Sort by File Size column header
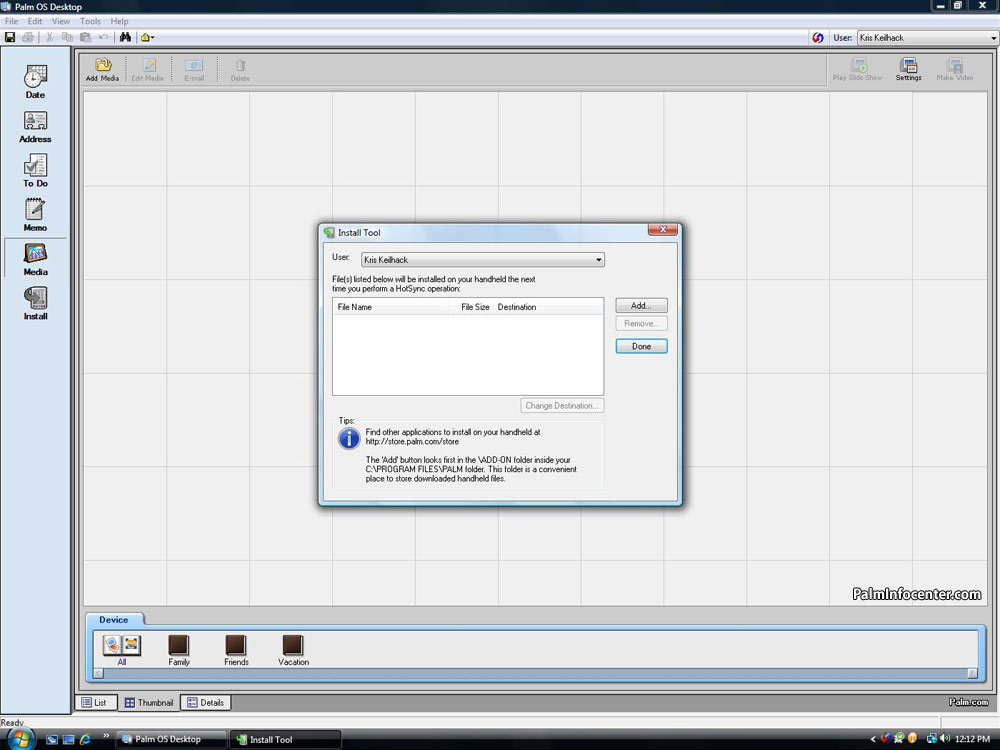Image resolution: width=1000 pixels, height=750 pixels. (x=470, y=307)
